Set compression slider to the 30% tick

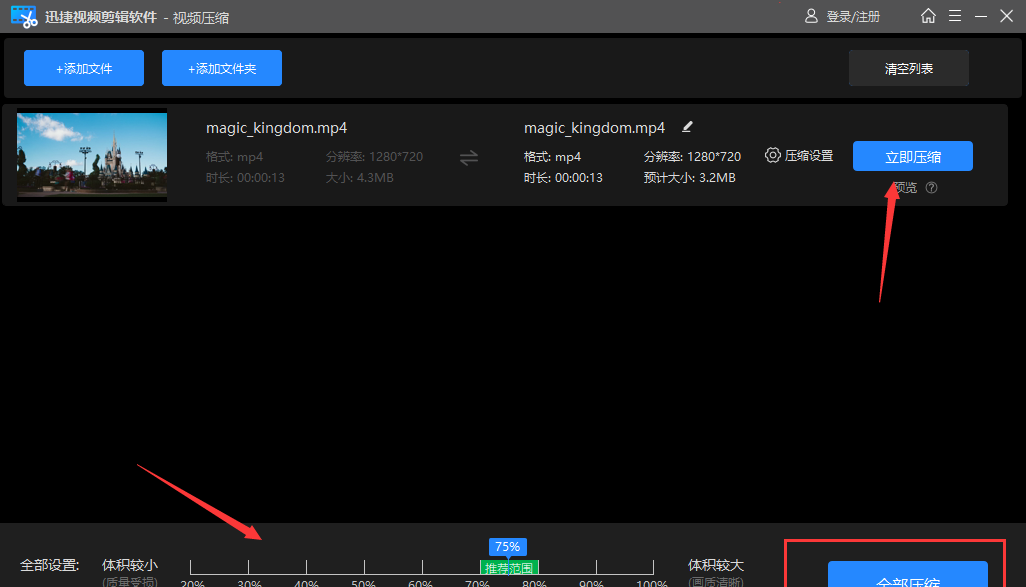point(248,567)
